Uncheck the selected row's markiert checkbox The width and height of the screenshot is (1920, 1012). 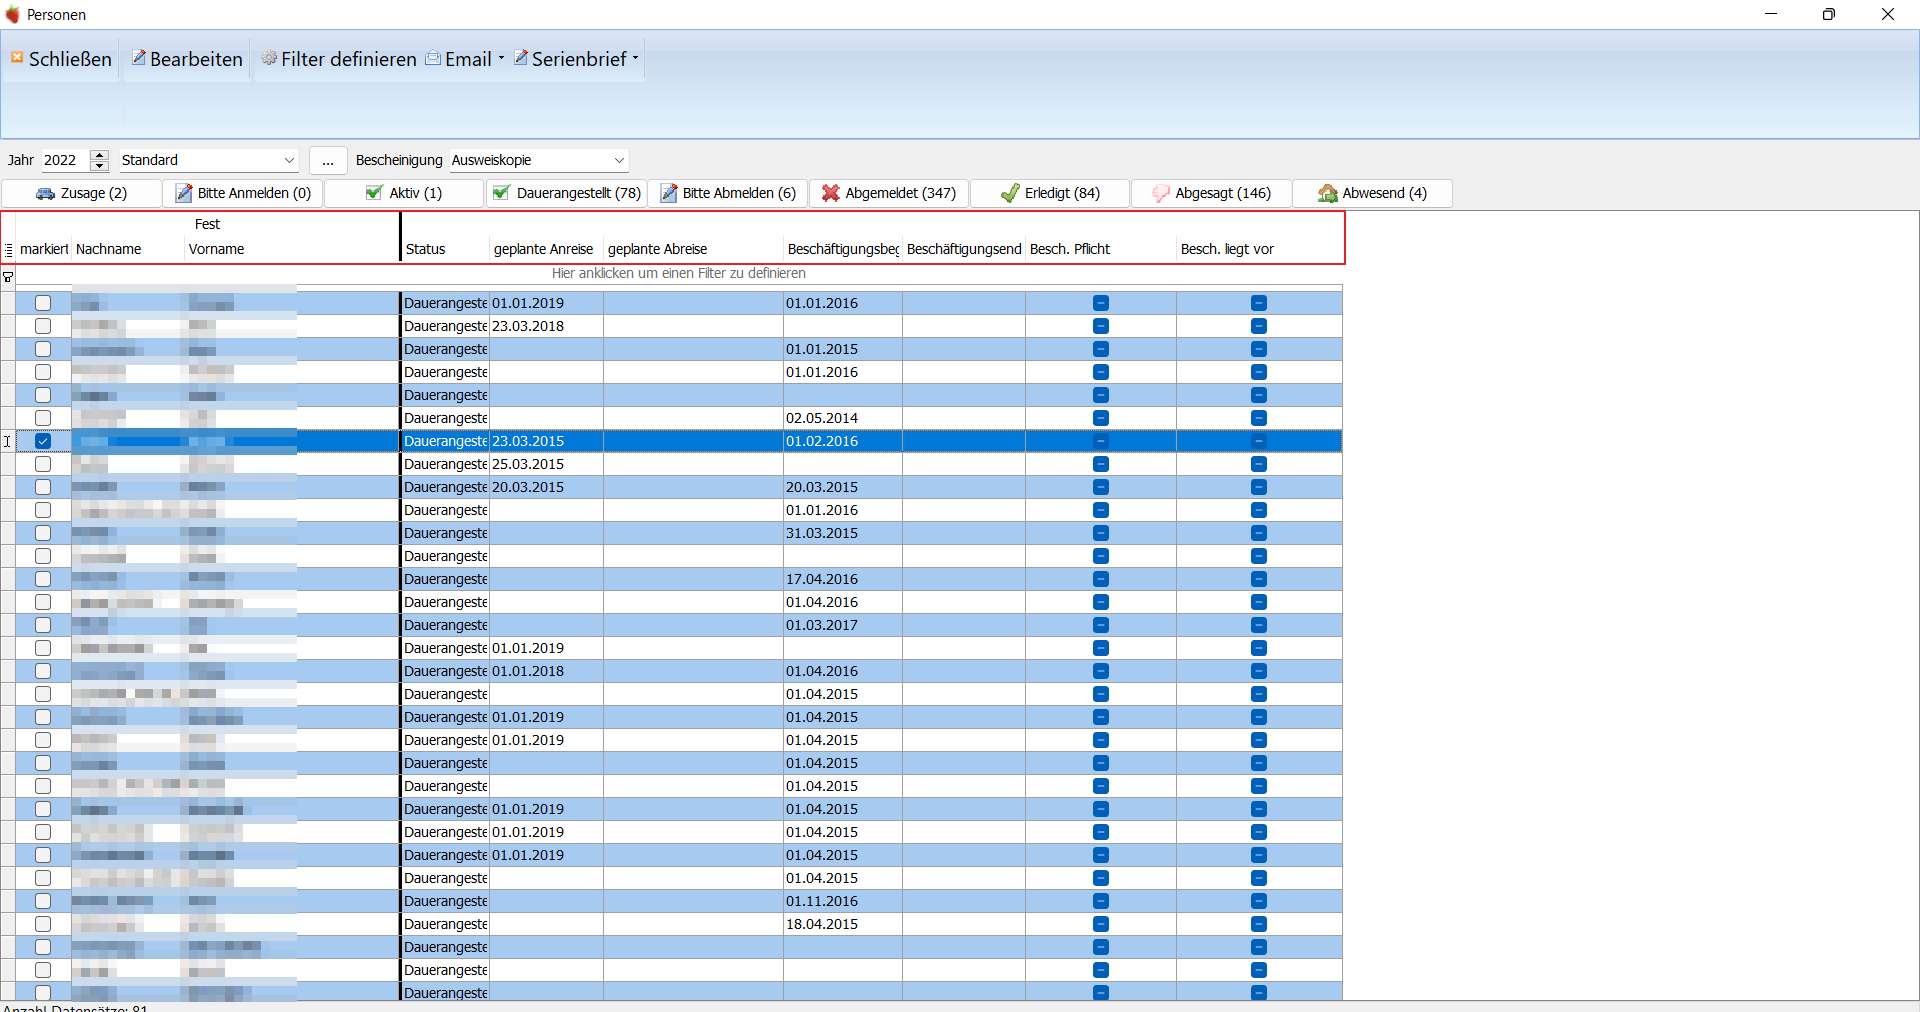pos(43,441)
